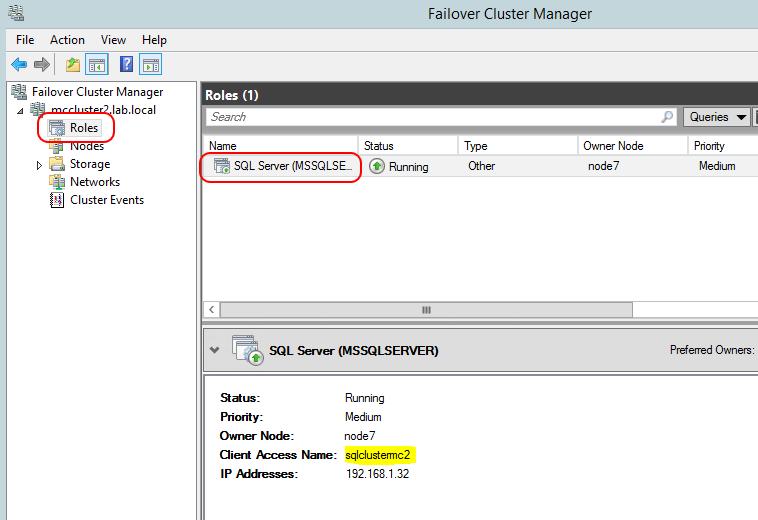Expand the Storage tree node
Viewport: 758px width, 520px height.
tap(40, 165)
